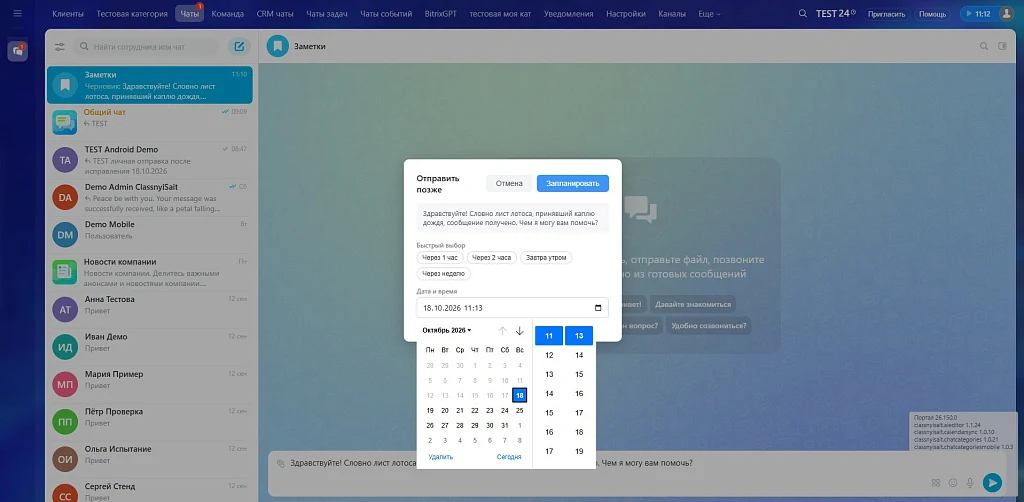The width and height of the screenshot is (1024, 502).
Task: Open Demo Admin ClassnyiSait chat
Action: tap(150, 197)
